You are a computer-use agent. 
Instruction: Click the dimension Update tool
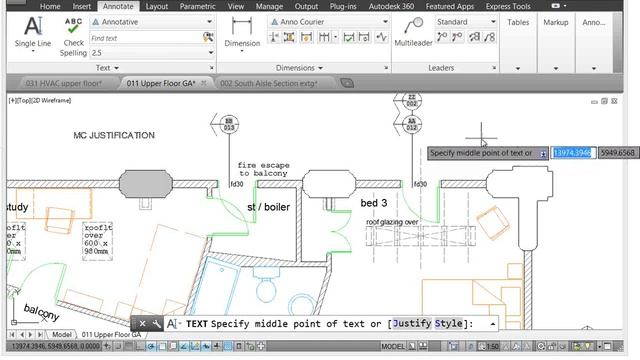(x=364, y=38)
